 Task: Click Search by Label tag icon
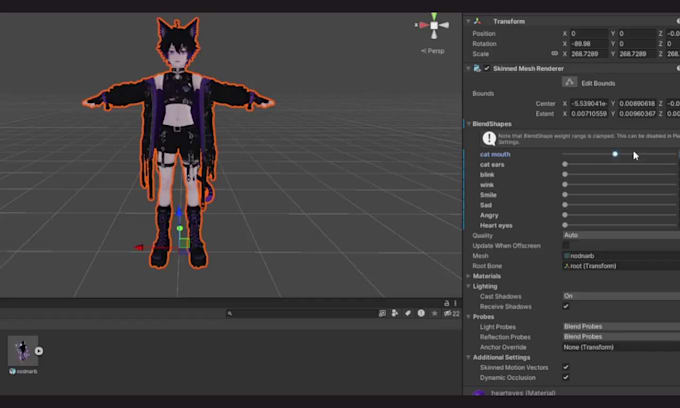click(408, 313)
